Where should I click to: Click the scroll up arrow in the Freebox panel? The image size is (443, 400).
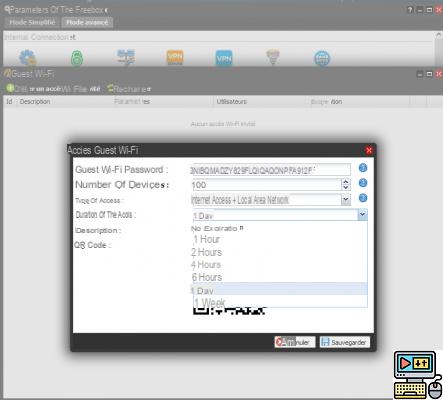click(x=439, y=34)
